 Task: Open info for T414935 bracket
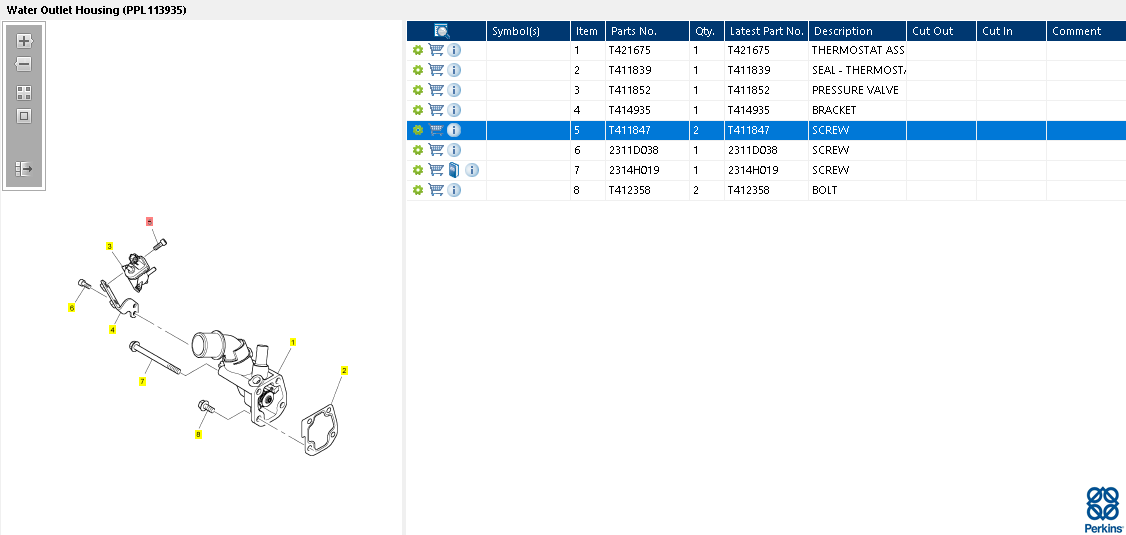coord(454,111)
